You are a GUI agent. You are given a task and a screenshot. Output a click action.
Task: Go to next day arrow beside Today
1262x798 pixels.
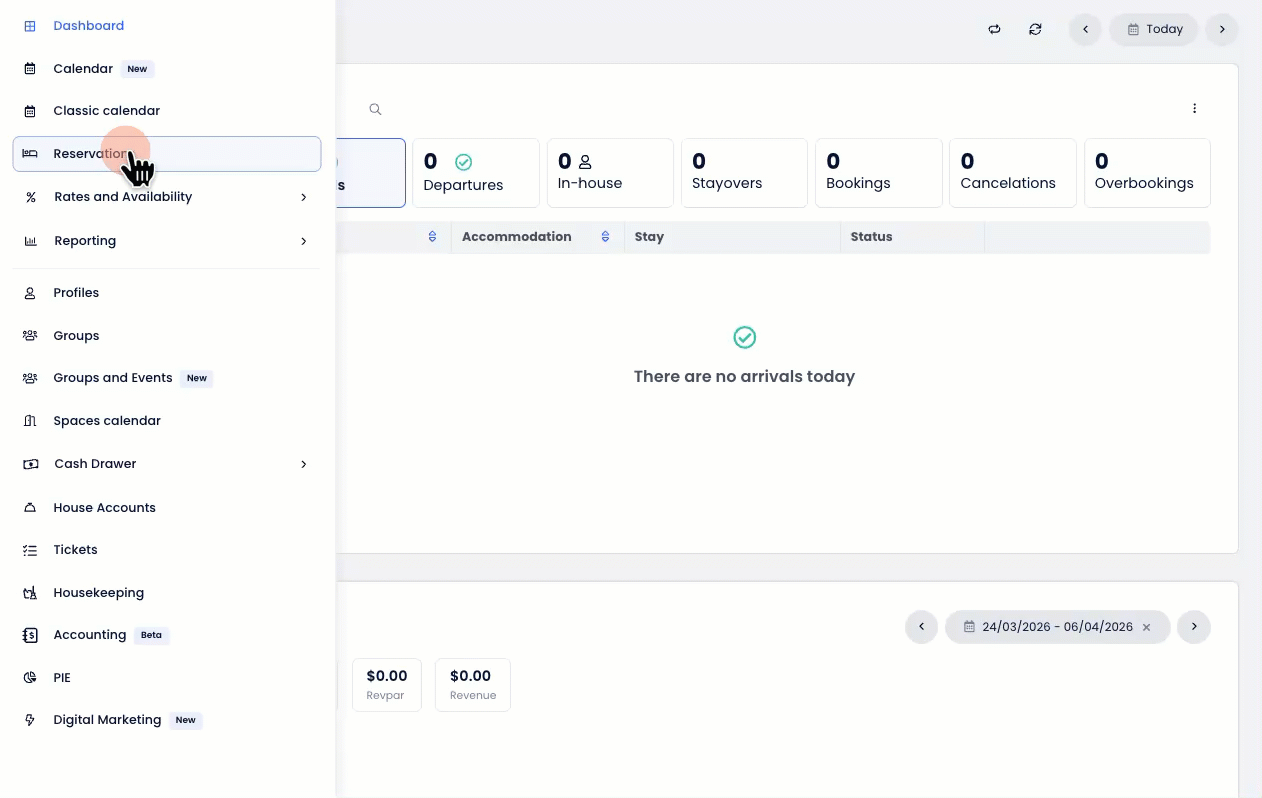[x=1221, y=30]
